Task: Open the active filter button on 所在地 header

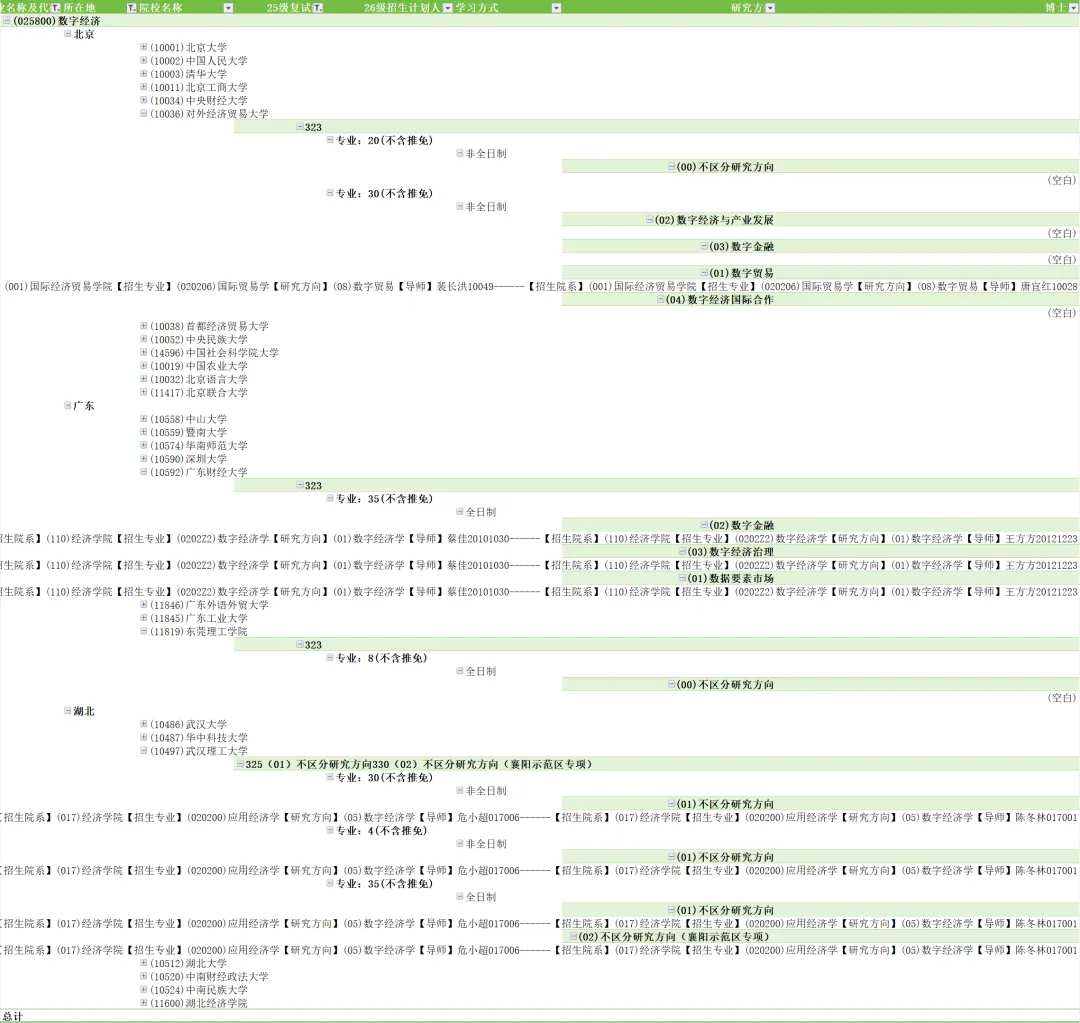Action: pyautogui.click(x=132, y=8)
